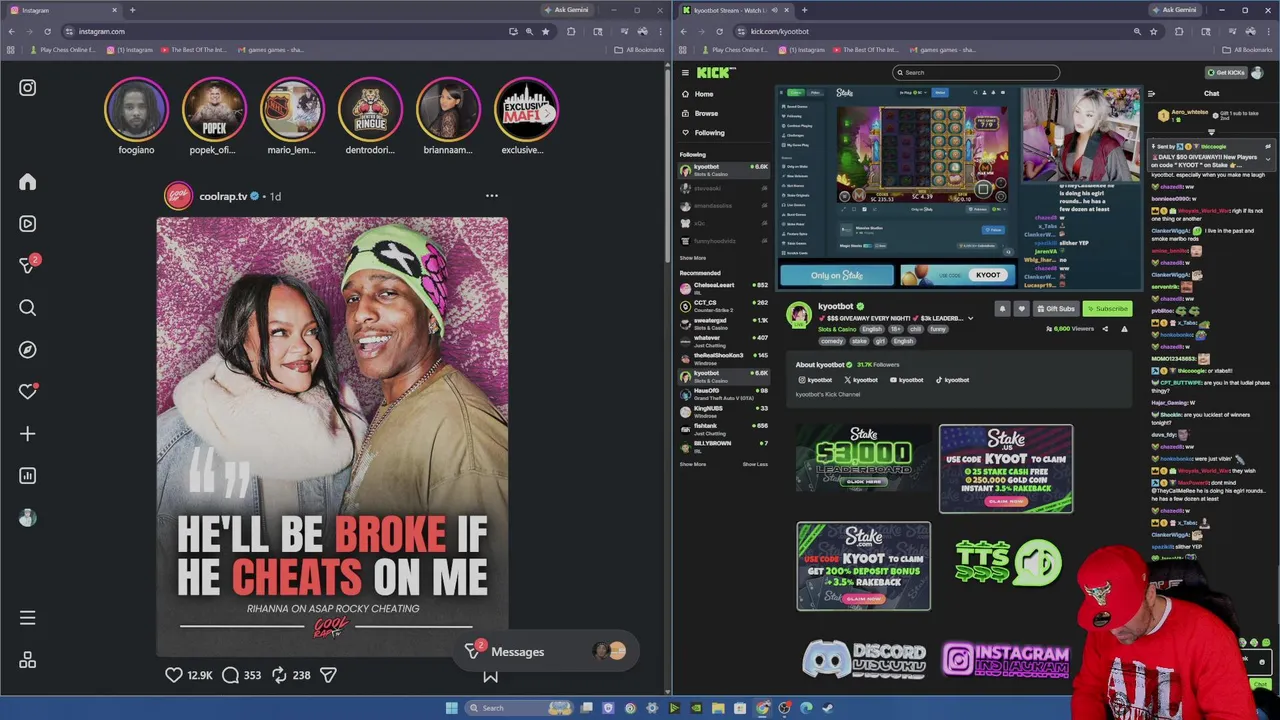The width and height of the screenshot is (1280, 720).
Task: Open All Bookmarks folder in Kick window
Action: [1248, 50]
